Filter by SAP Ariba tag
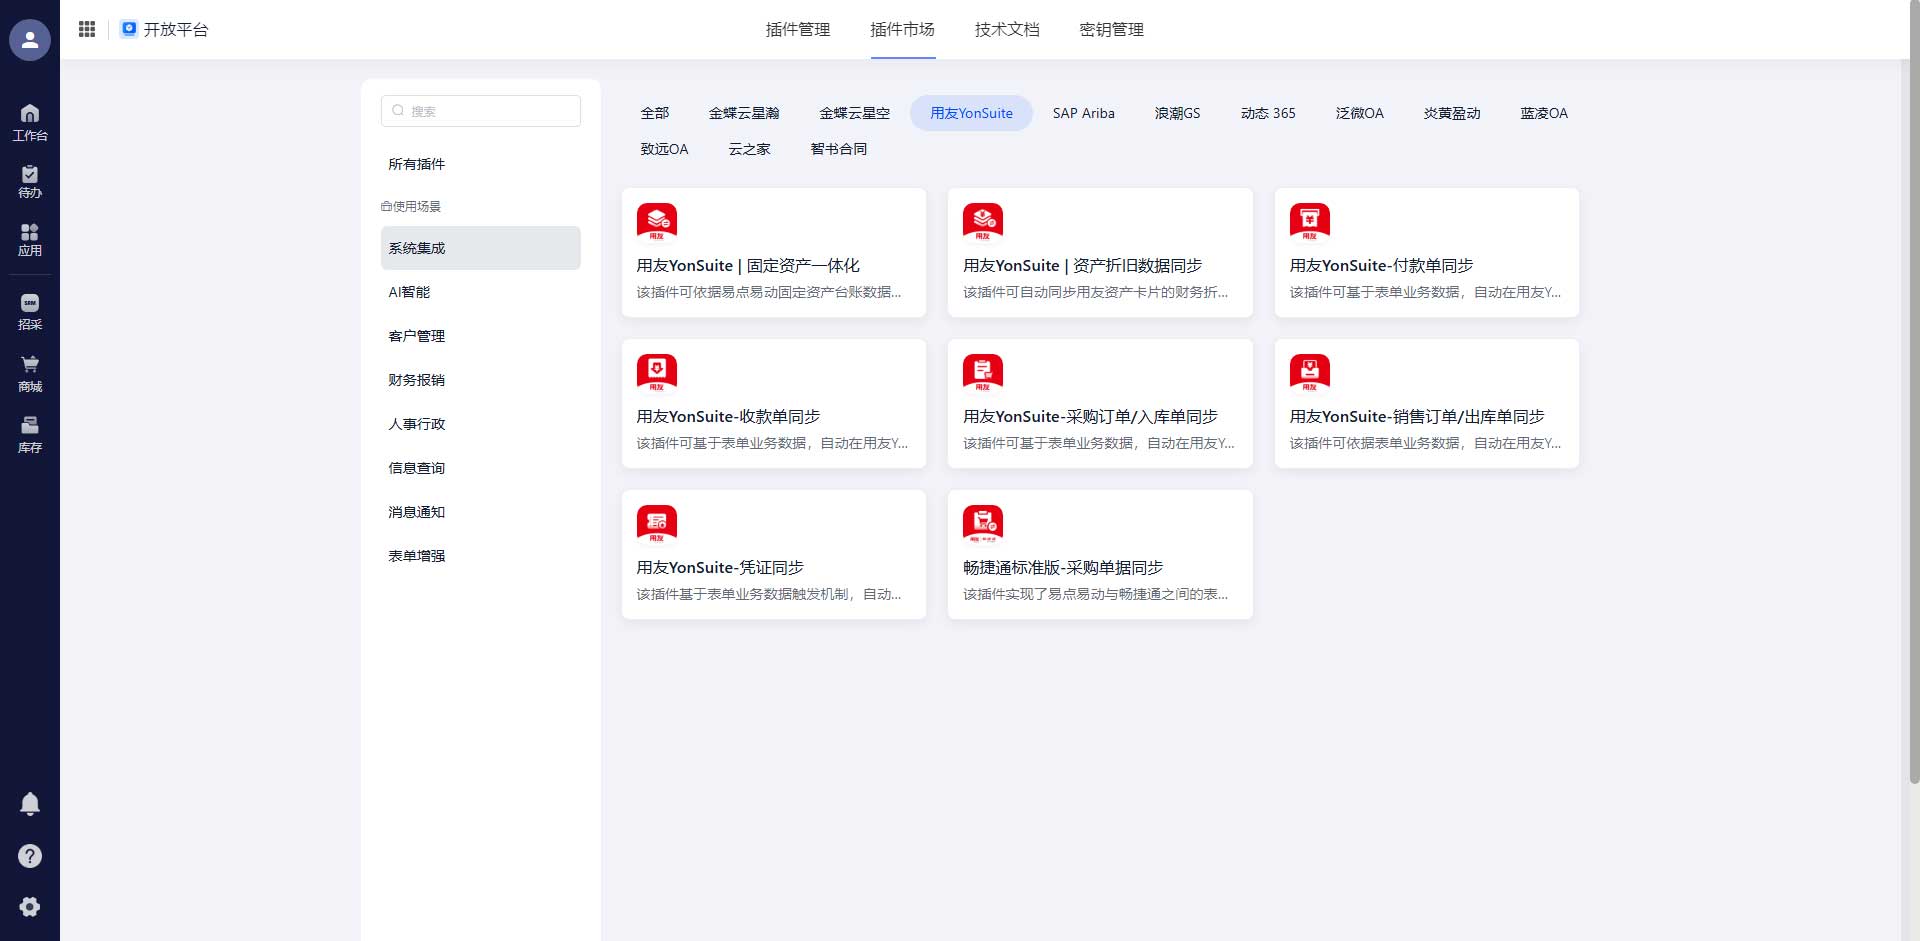The width and height of the screenshot is (1920, 941). click(x=1084, y=113)
